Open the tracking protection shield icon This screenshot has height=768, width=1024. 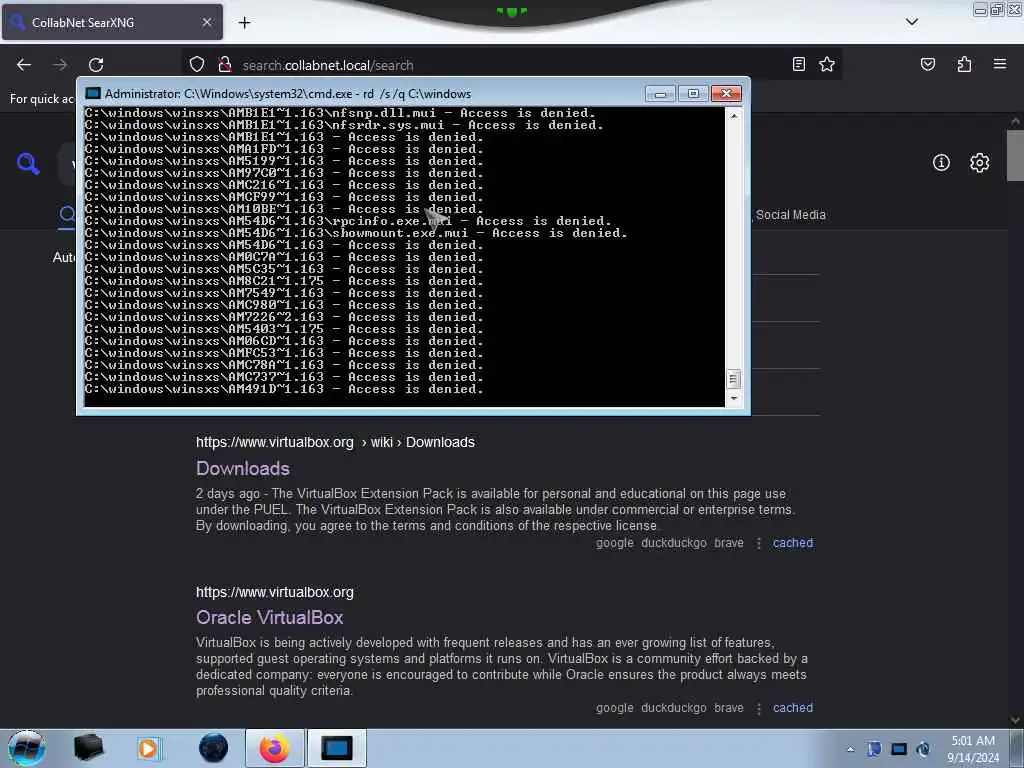[197, 65]
